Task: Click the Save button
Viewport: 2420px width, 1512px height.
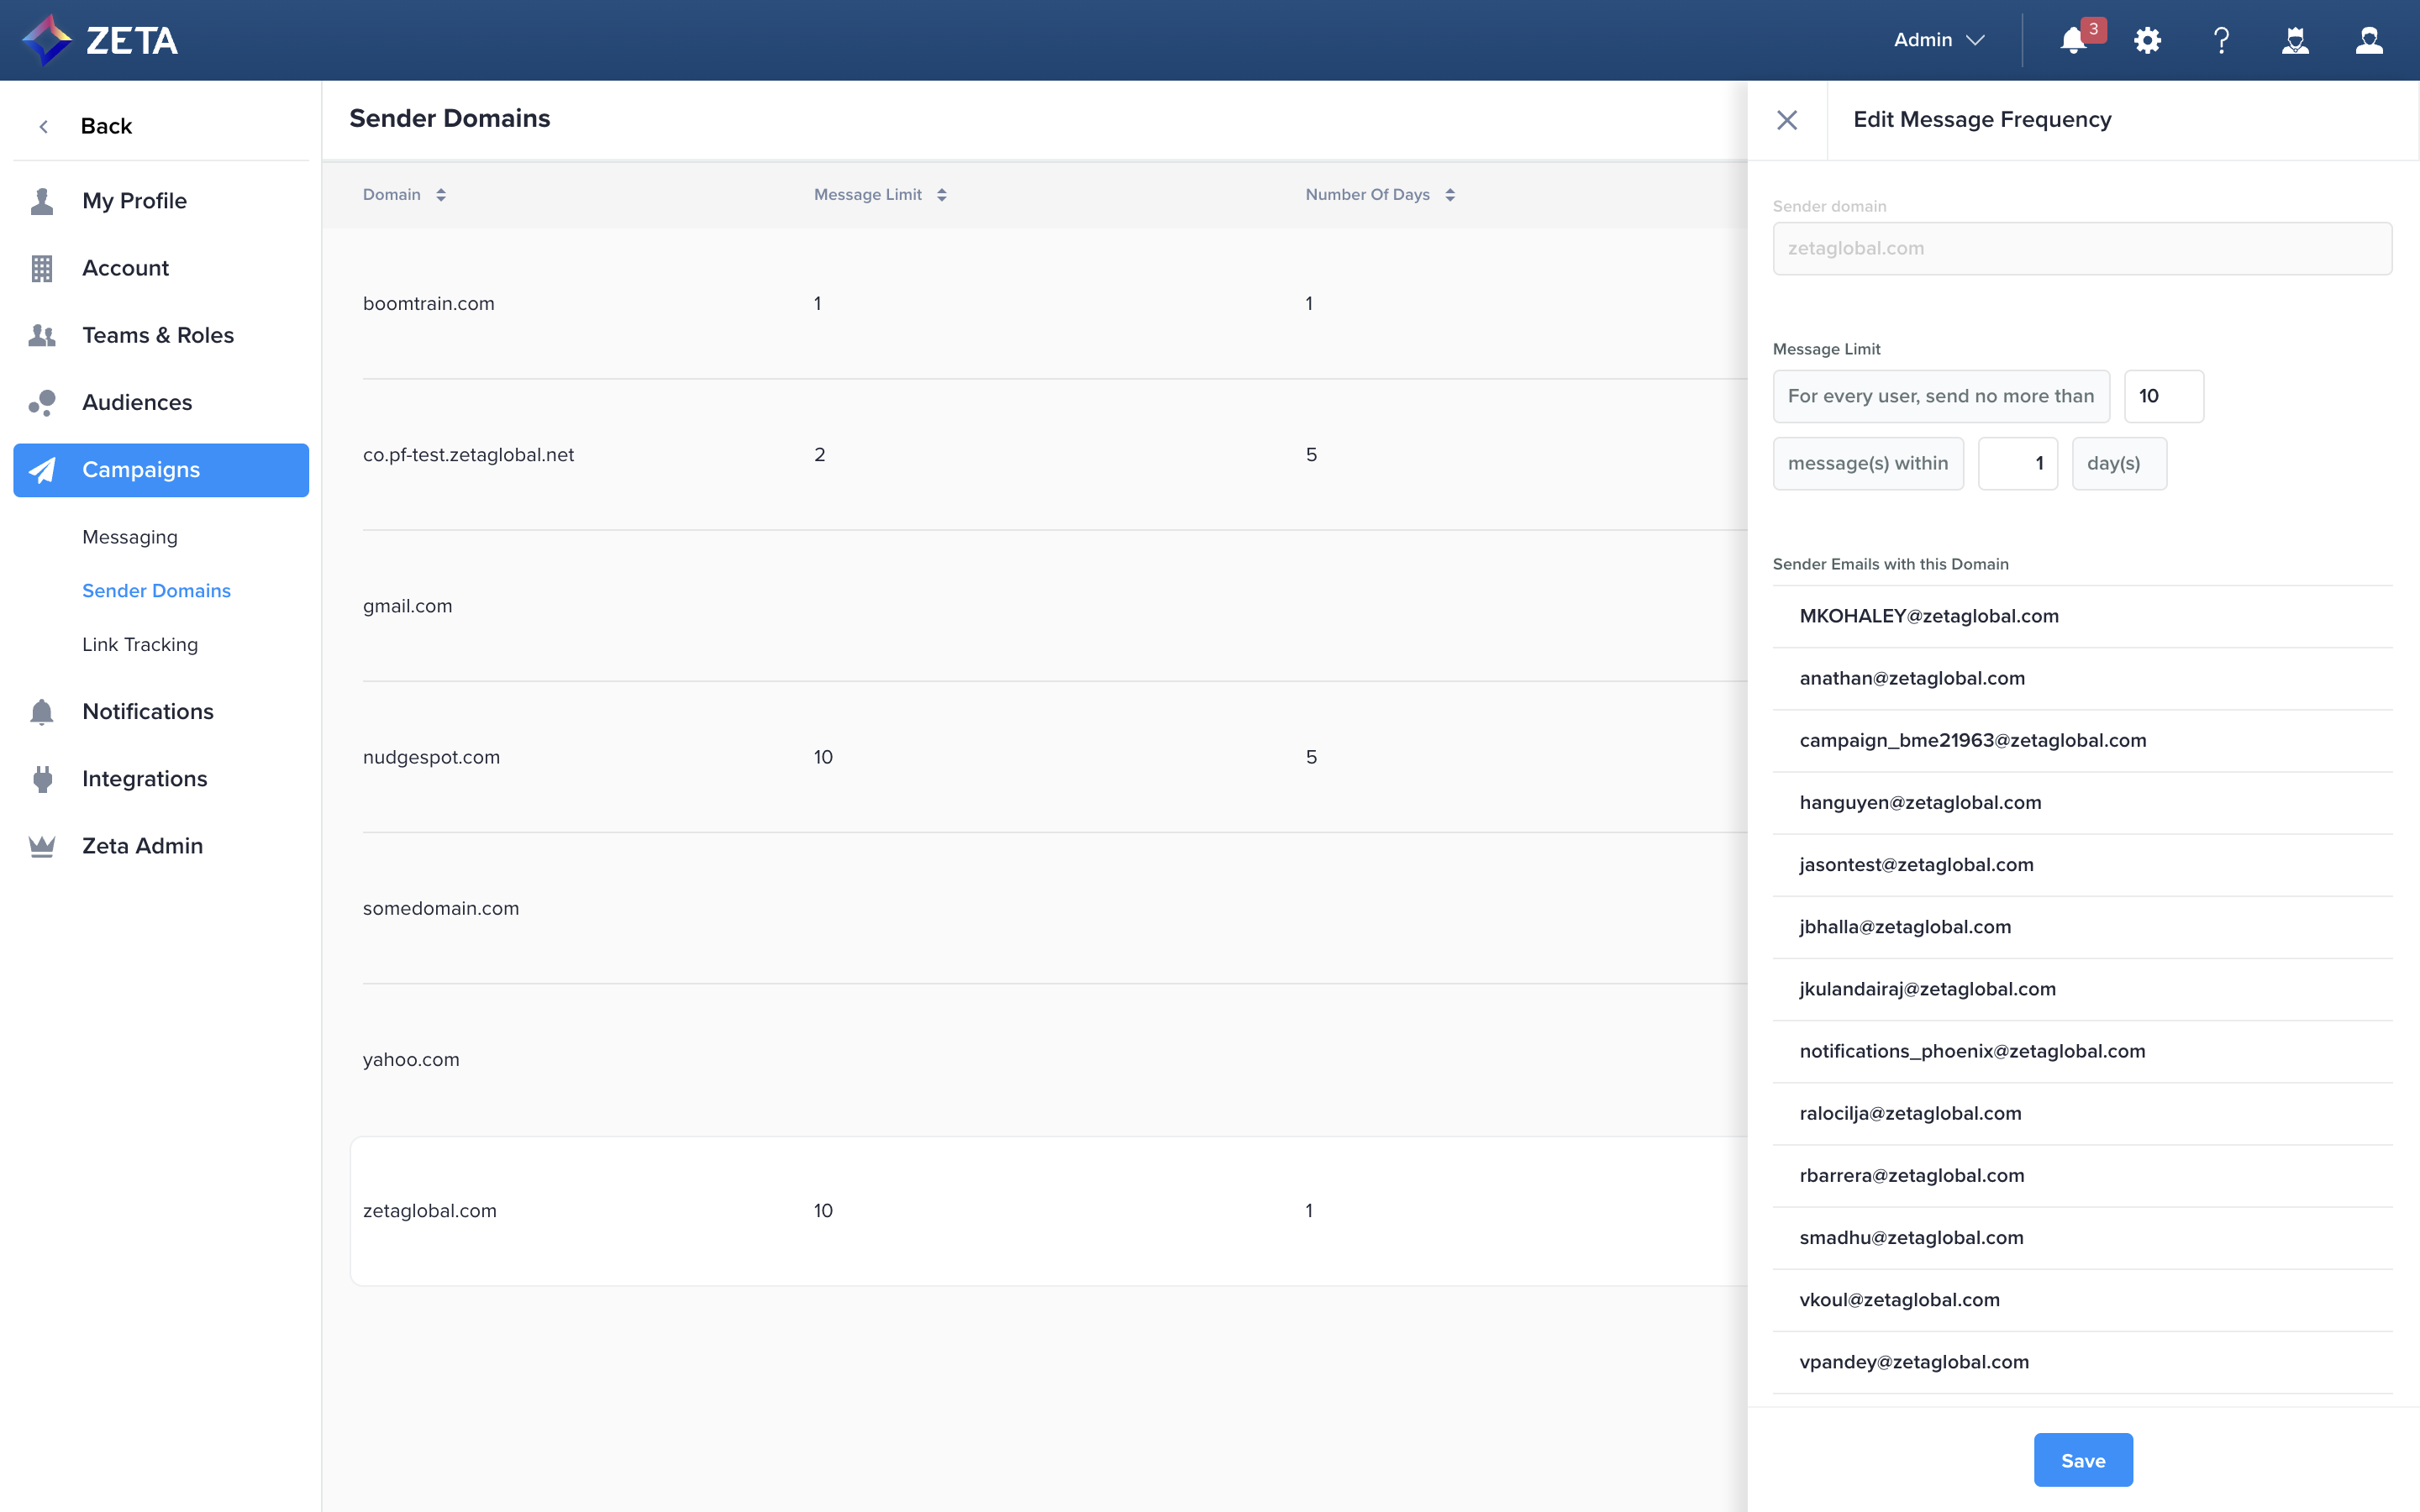Action: pos(2083,1460)
